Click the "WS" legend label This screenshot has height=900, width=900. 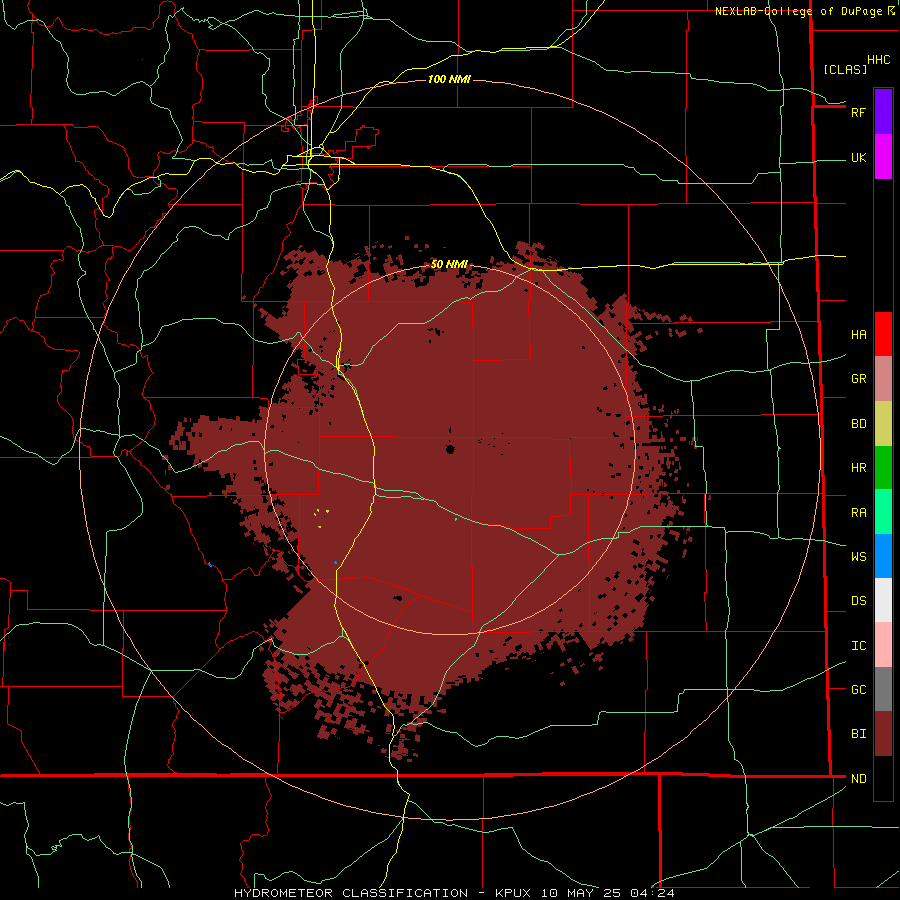point(858,557)
